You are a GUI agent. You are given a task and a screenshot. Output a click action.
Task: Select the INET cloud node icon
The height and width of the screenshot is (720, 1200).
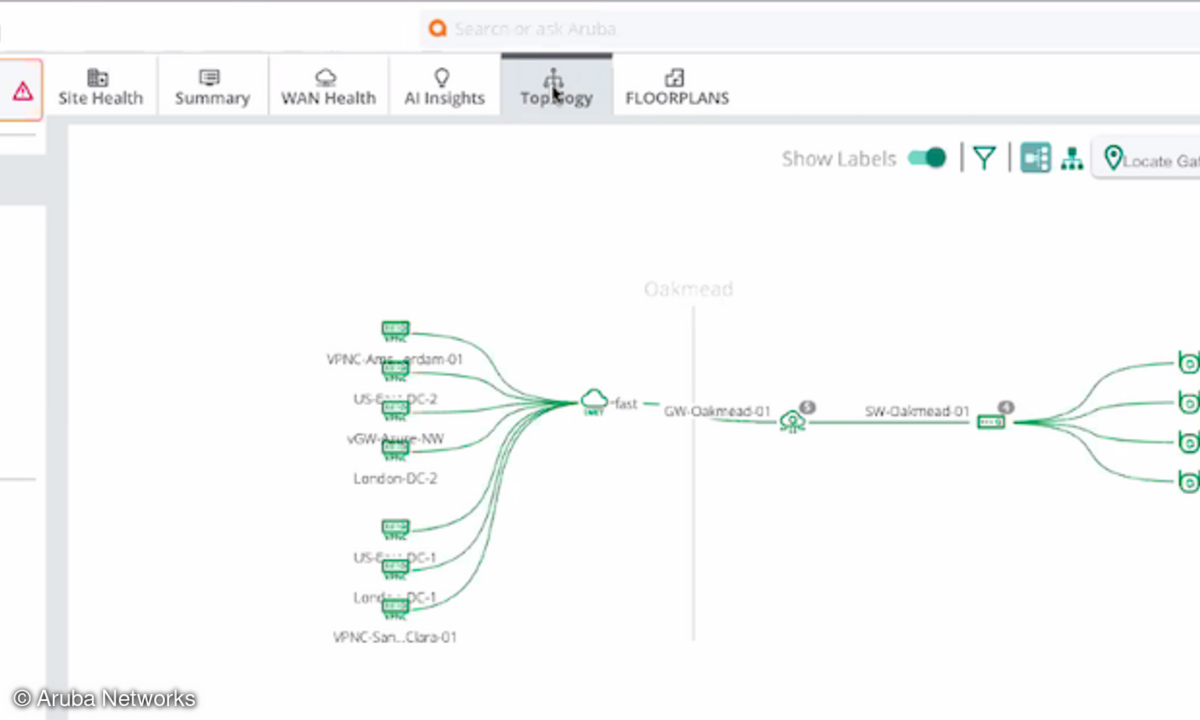(x=594, y=402)
